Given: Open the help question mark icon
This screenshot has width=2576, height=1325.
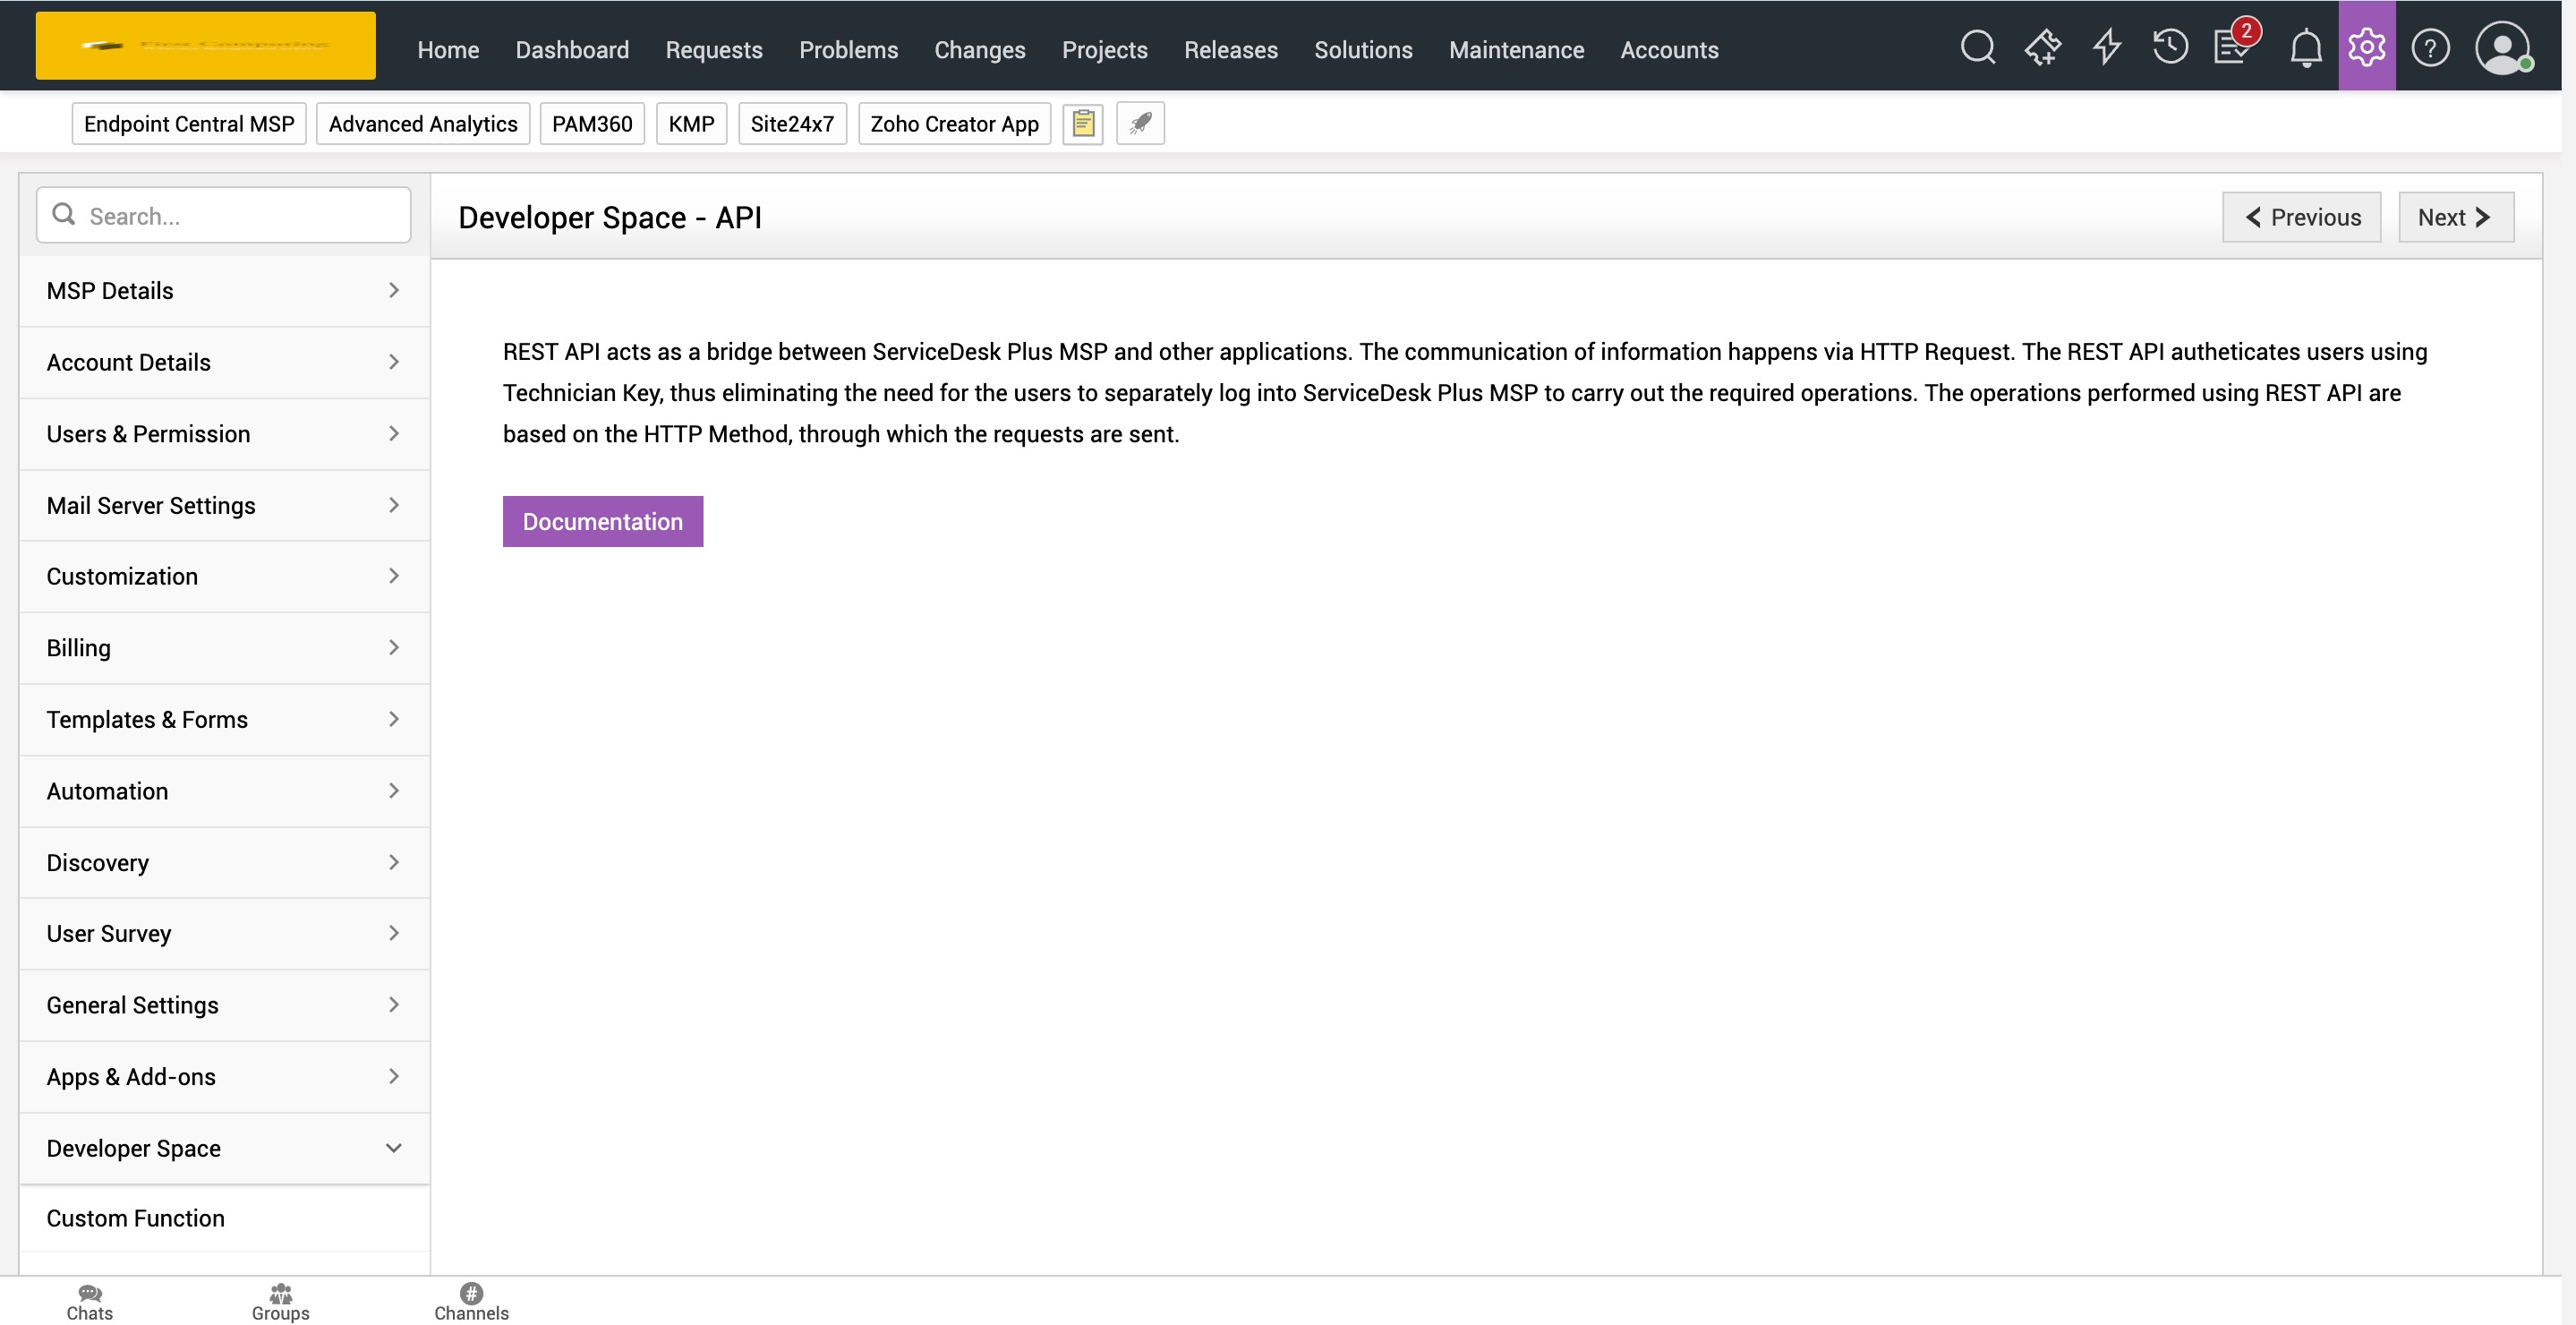Looking at the screenshot, I should [2429, 47].
